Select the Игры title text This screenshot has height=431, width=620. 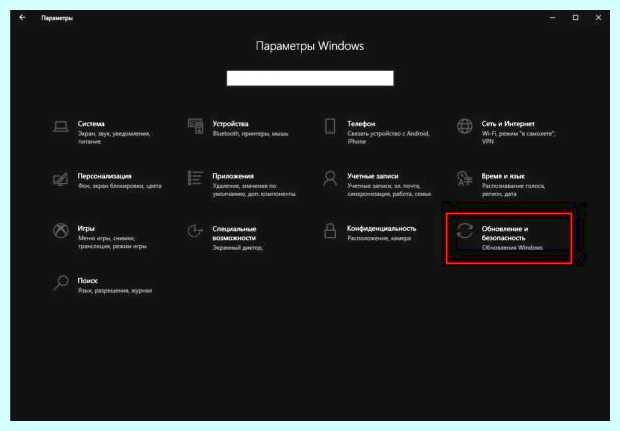[86, 229]
